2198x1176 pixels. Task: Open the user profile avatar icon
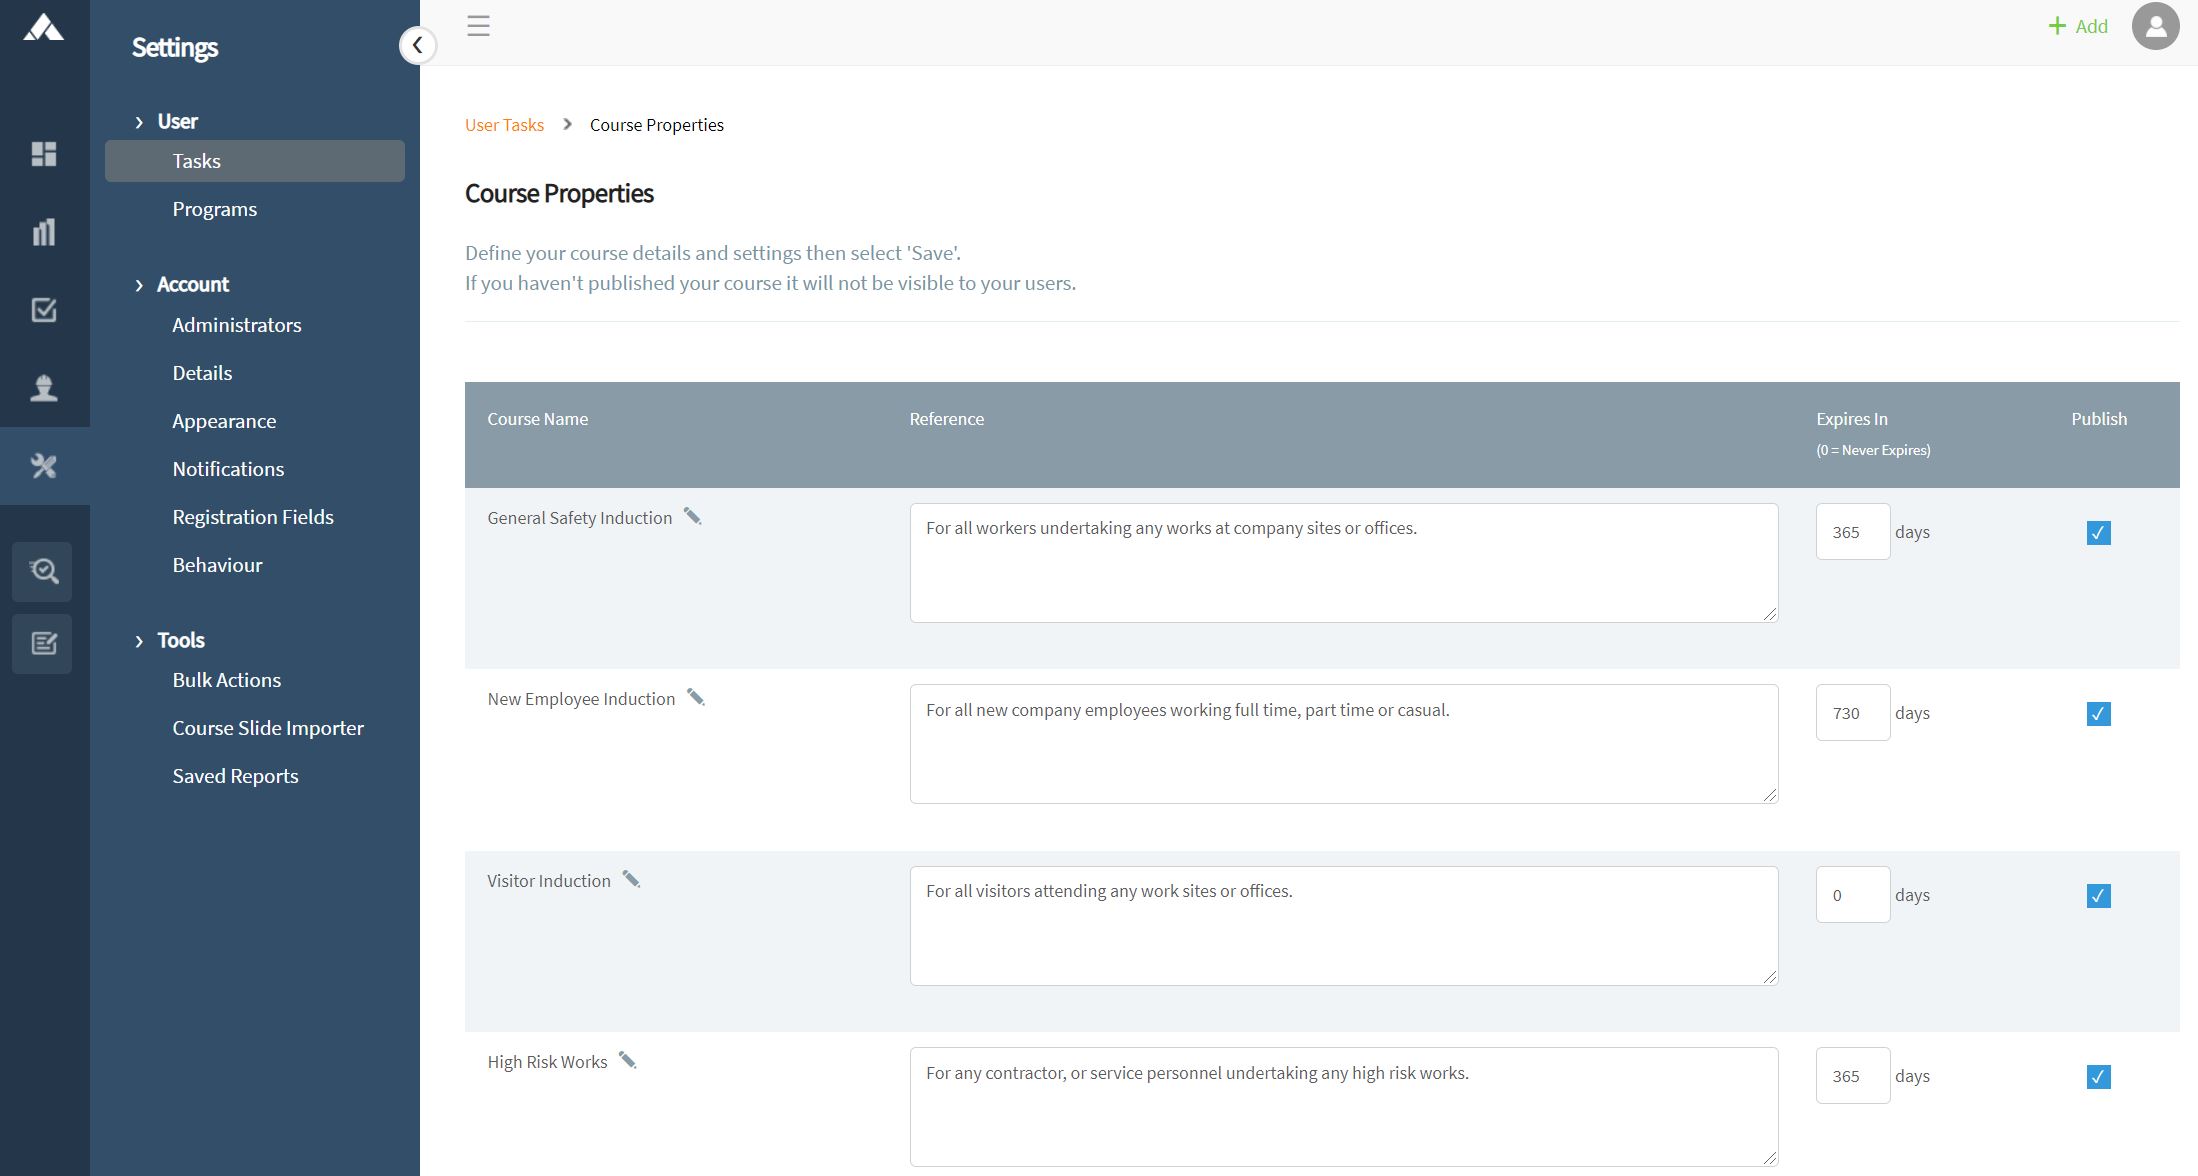pyautogui.click(x=2155, y=27)
